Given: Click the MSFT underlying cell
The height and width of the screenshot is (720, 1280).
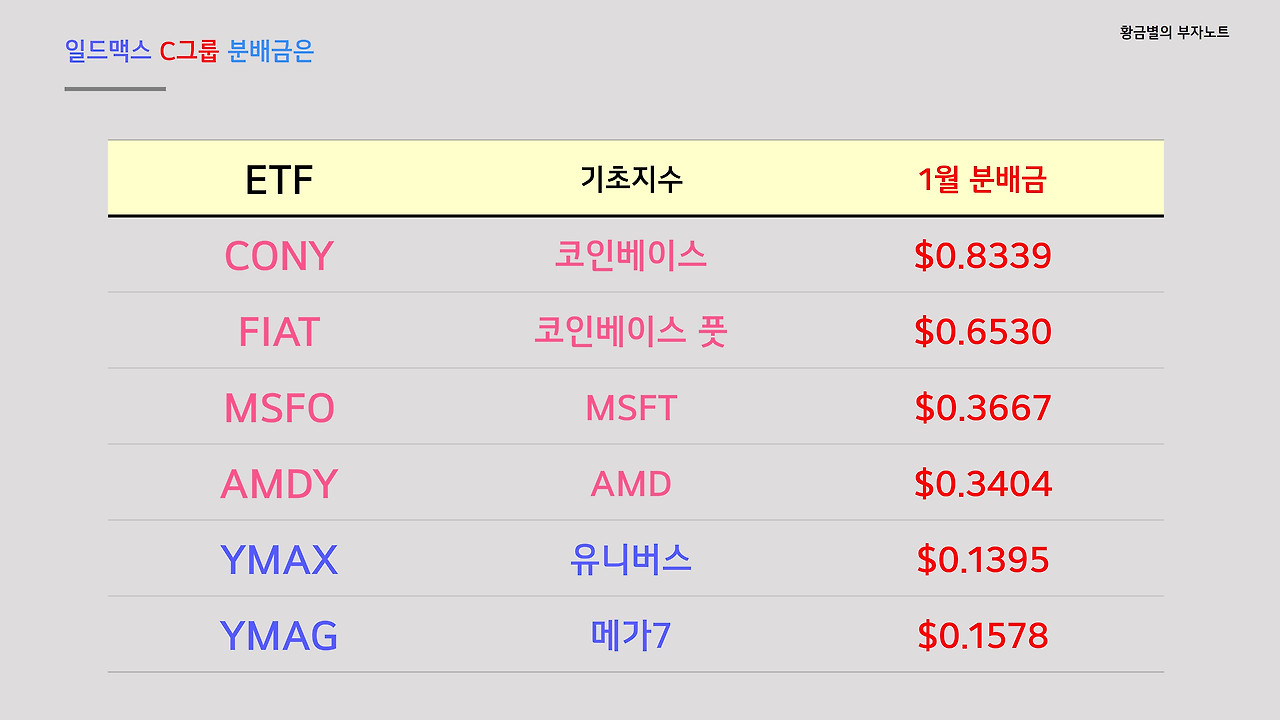Looking at the screenshot, I should point(631,408).
